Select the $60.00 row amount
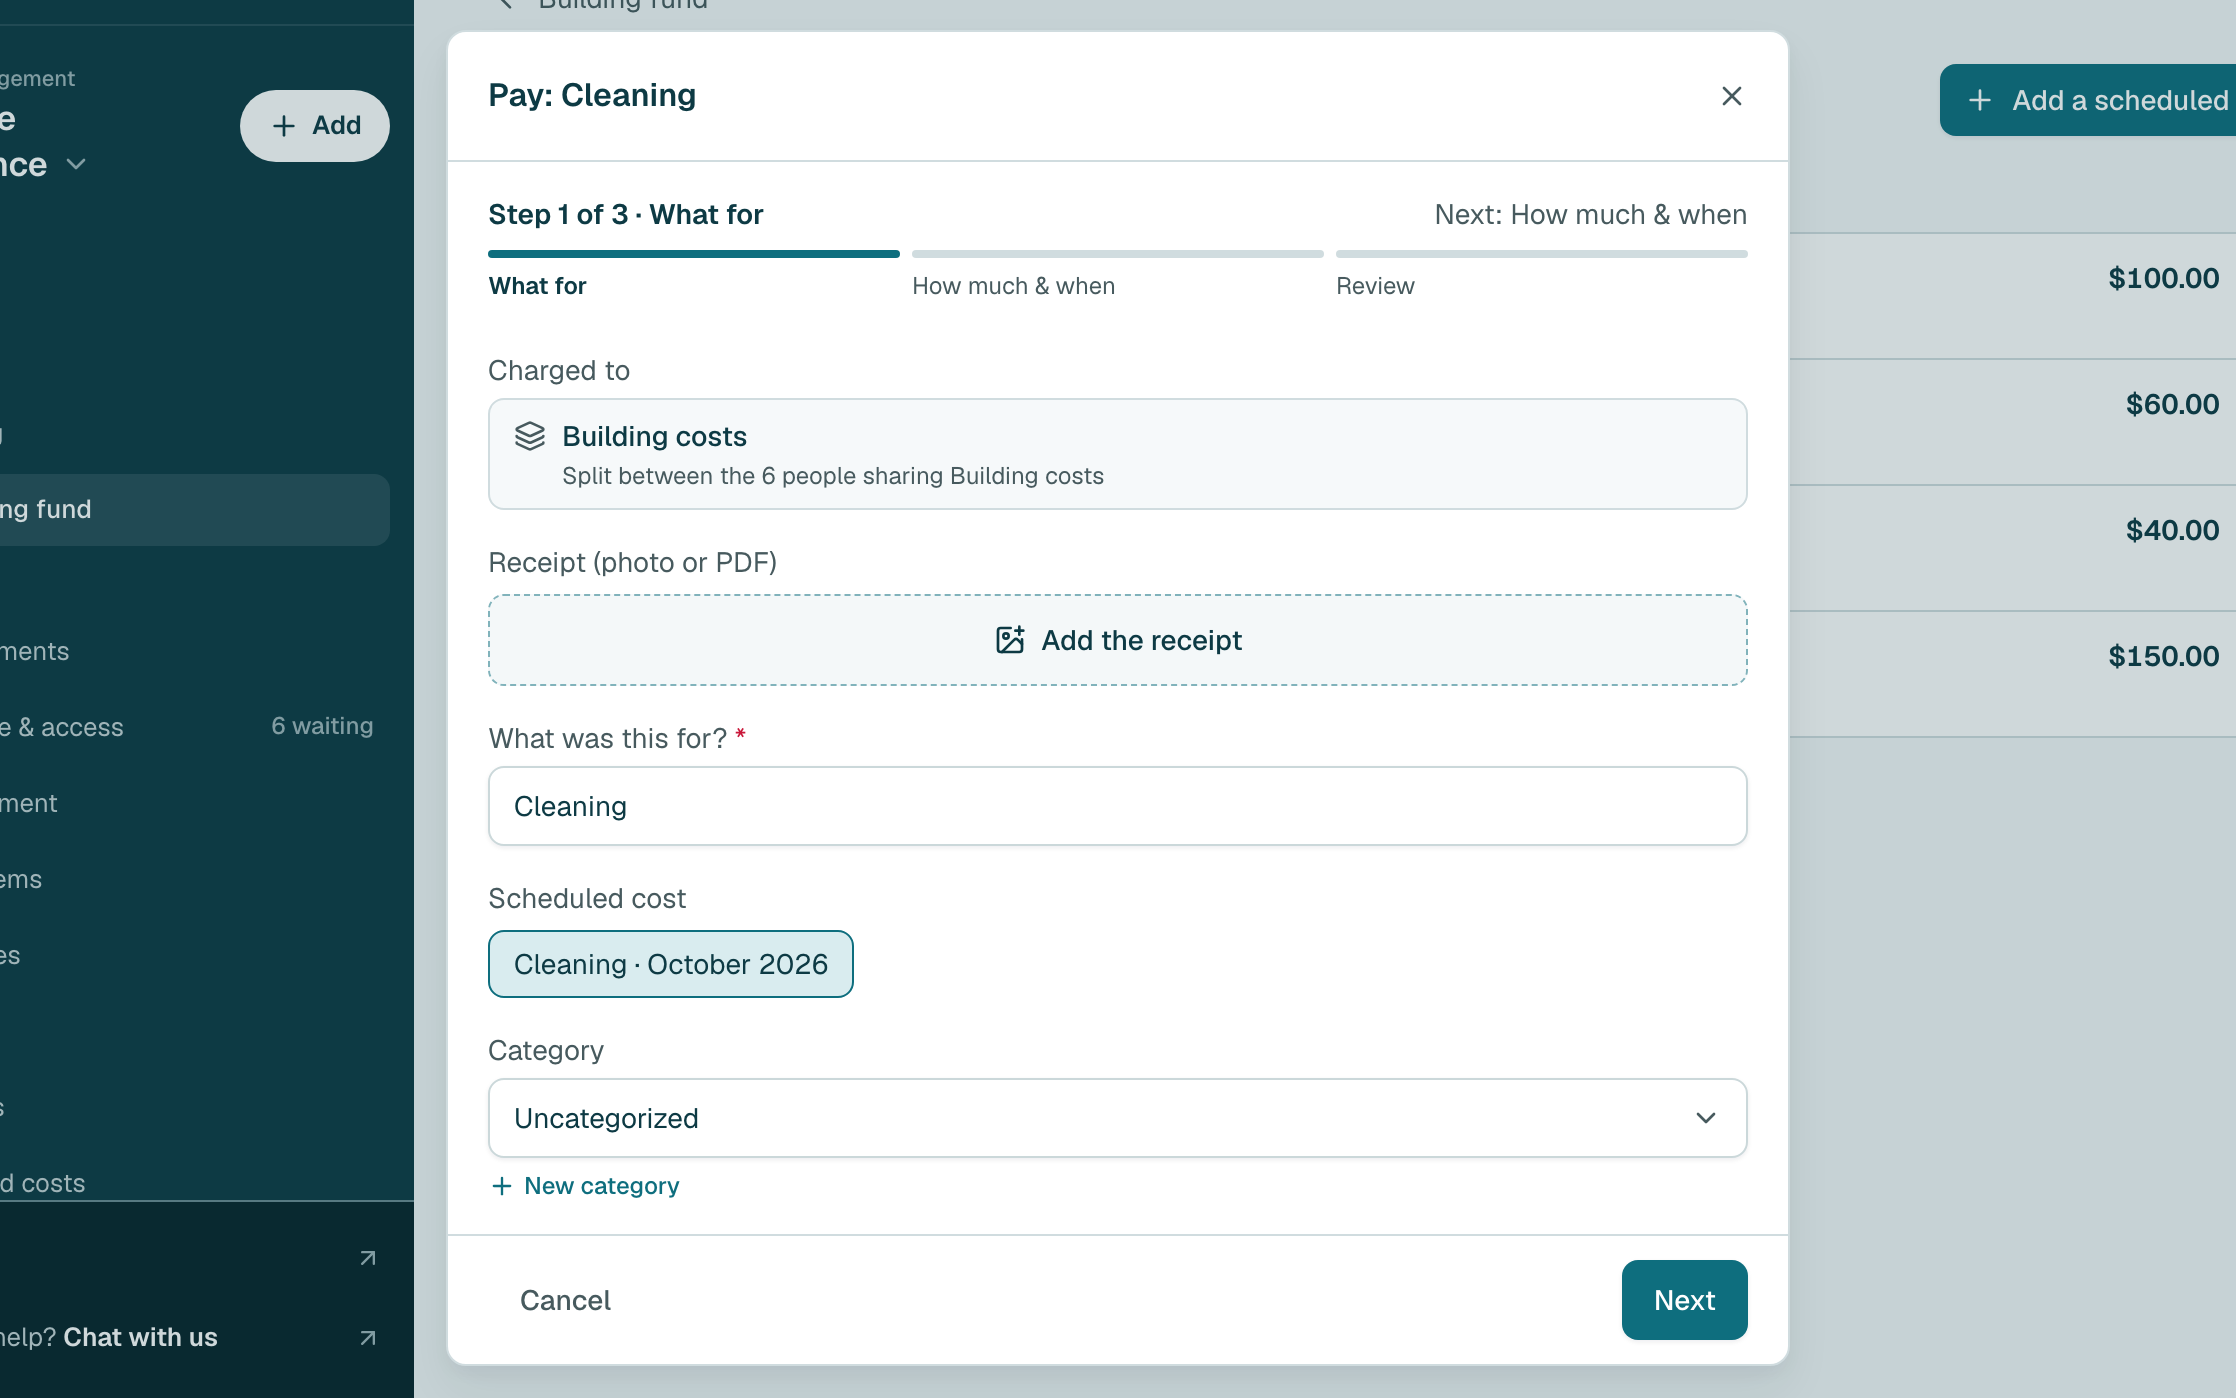The width and height of the screenshot is (2236, 1398). click(2172, 404)
